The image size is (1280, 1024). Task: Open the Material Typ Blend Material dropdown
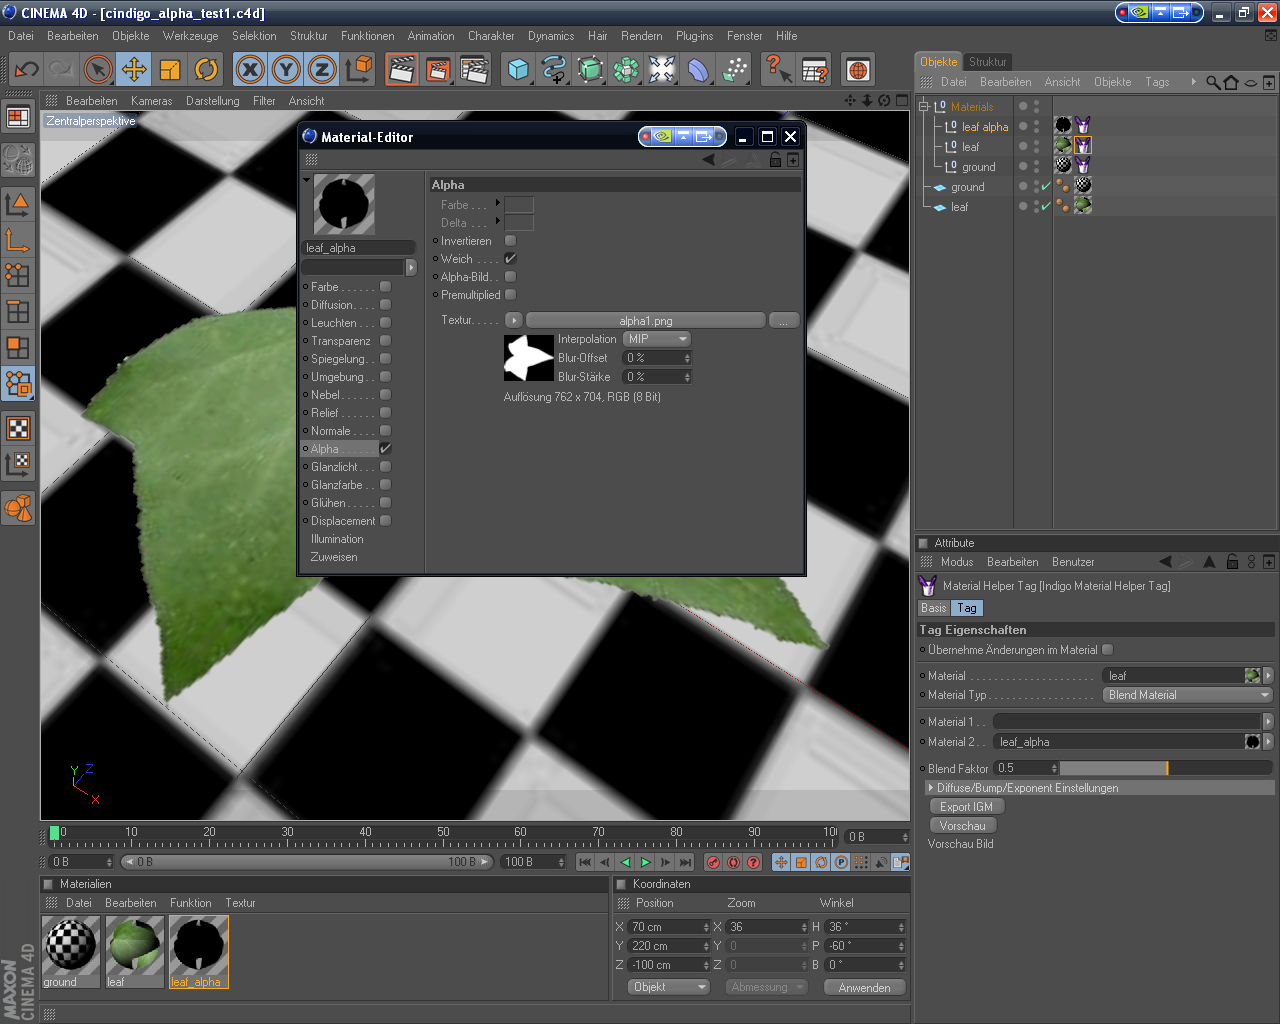[x=1187, y=695]
